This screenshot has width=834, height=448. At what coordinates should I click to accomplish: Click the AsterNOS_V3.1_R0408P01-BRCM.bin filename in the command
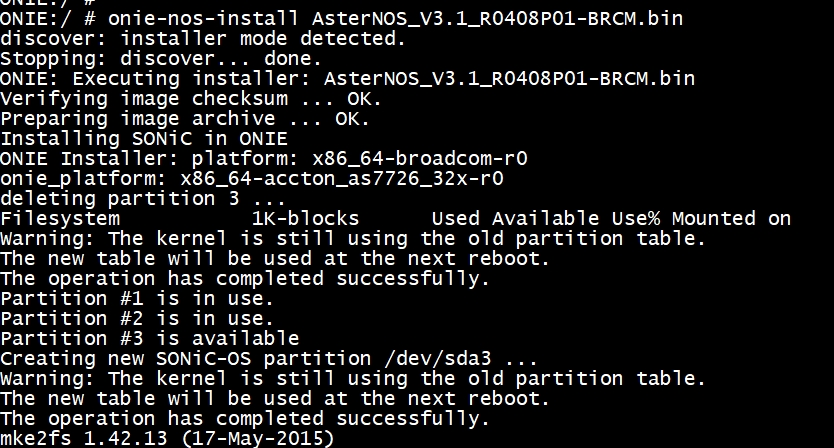pyautogui.click(x=497, y=19)
